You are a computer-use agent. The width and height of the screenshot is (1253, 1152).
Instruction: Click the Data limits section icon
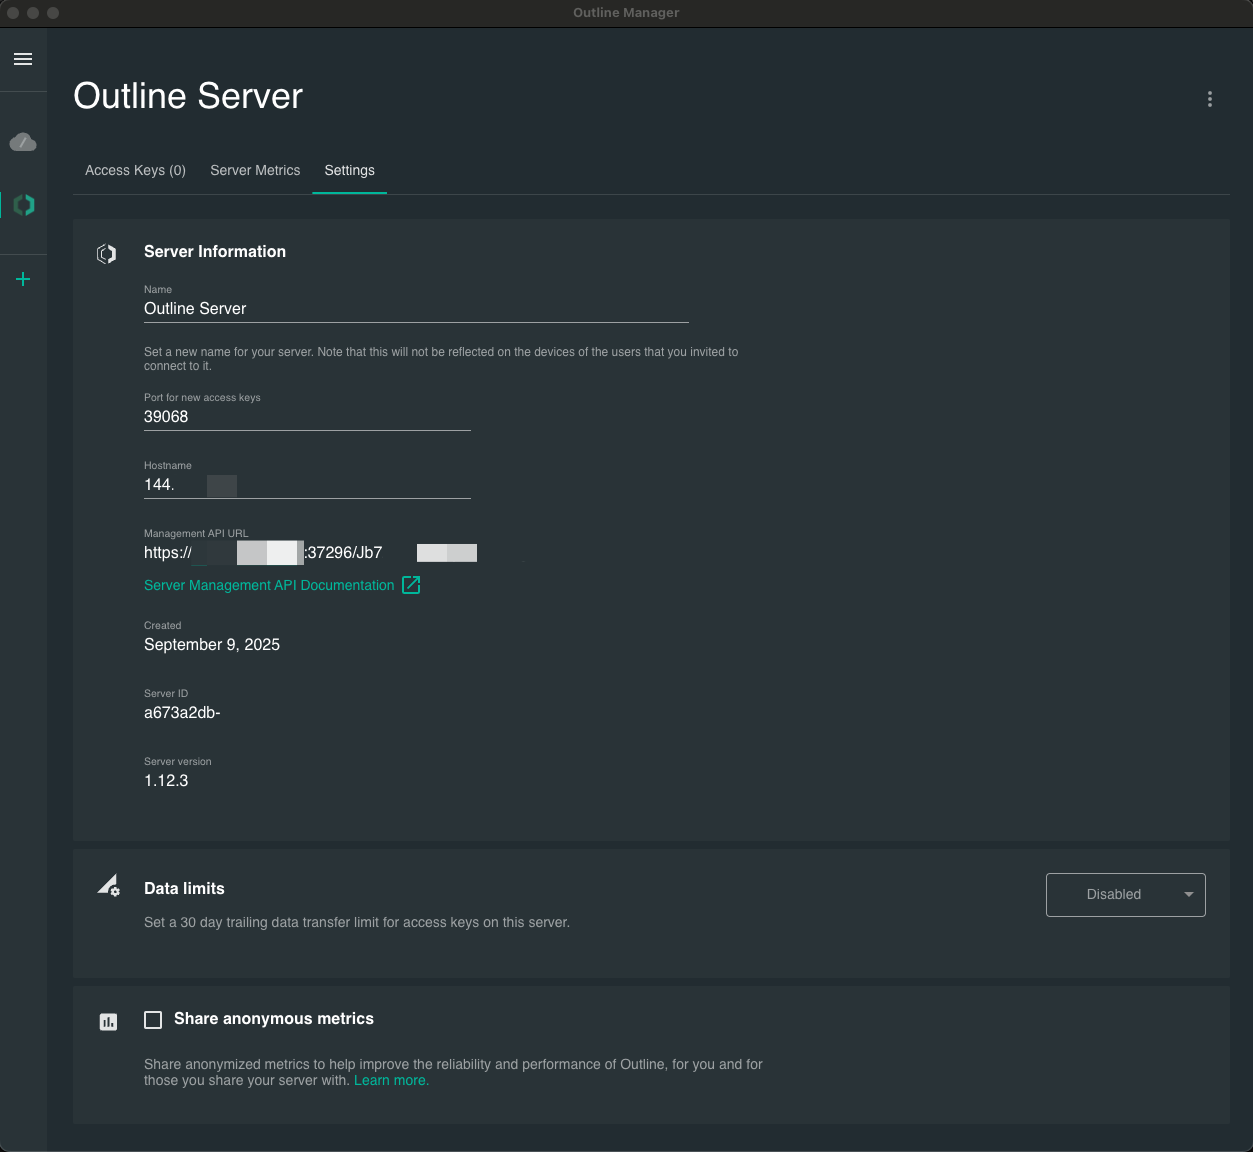pos(108,886)
